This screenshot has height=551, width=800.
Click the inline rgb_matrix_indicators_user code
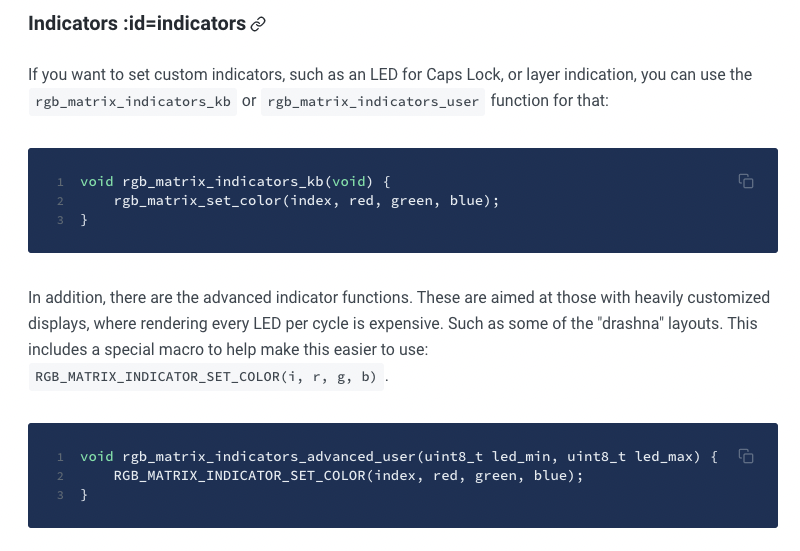pos(373,102)
